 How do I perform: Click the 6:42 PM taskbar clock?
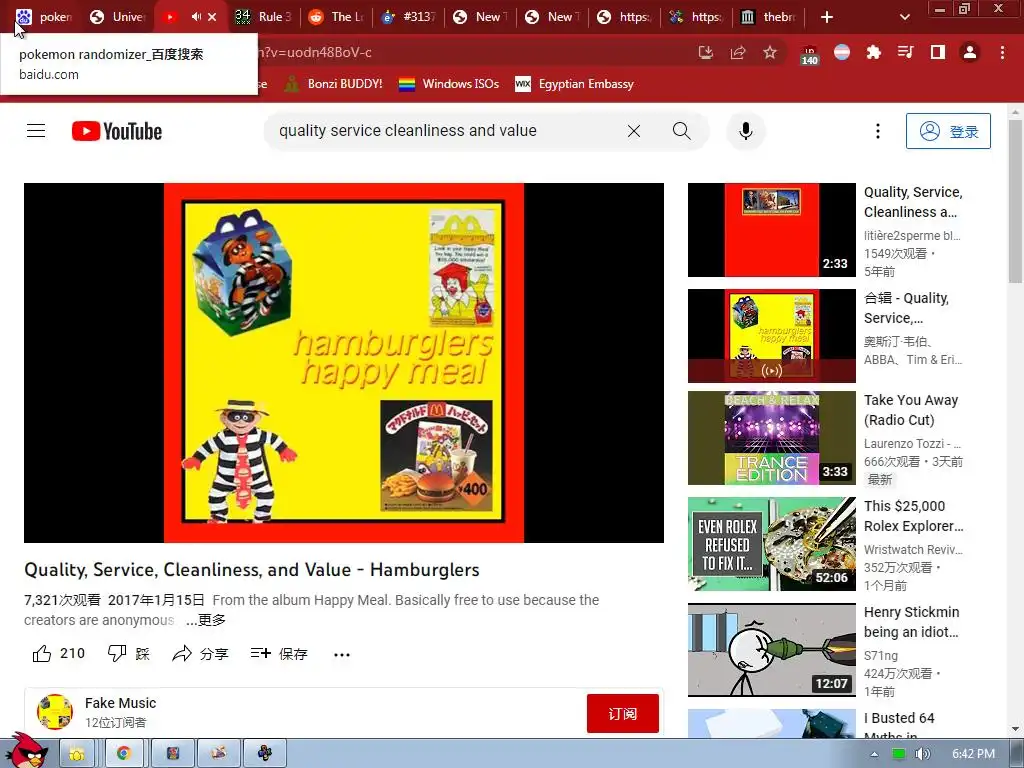tap(973, 754)
